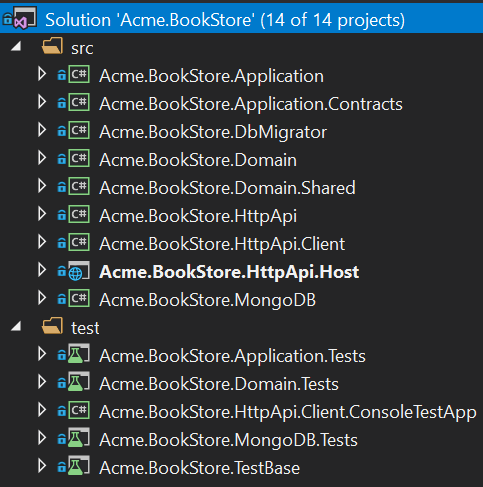483x487 pixels.
Task: Expand the Acme.BookStore.HttpApi.Client project node
Action: pyautogui.click(x=42, y=242)
